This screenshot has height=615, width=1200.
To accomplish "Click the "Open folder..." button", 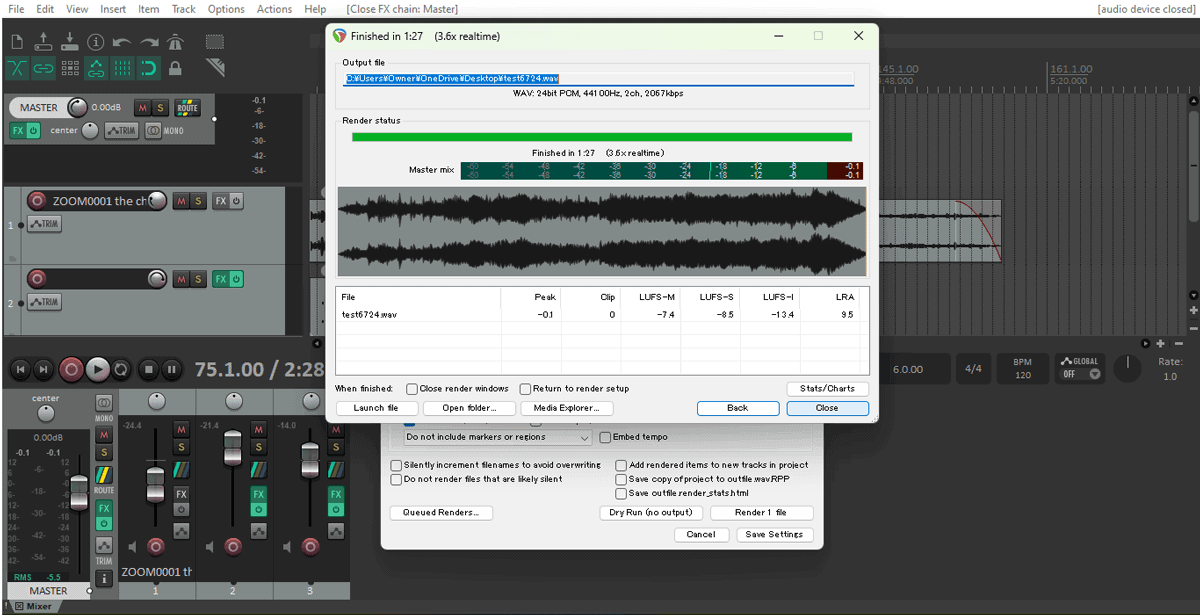I will (x=470, y=408).
